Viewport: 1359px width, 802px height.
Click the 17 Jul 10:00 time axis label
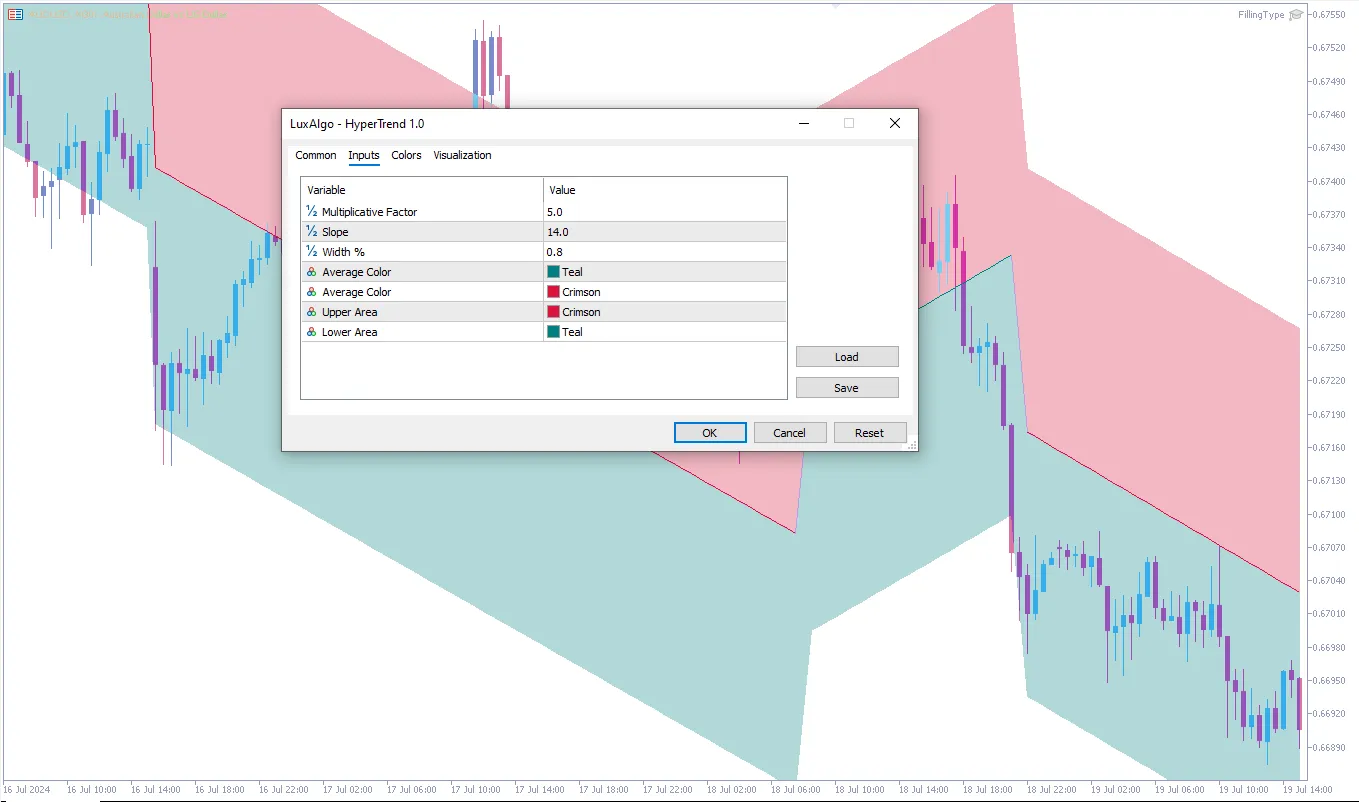[476, 790]
